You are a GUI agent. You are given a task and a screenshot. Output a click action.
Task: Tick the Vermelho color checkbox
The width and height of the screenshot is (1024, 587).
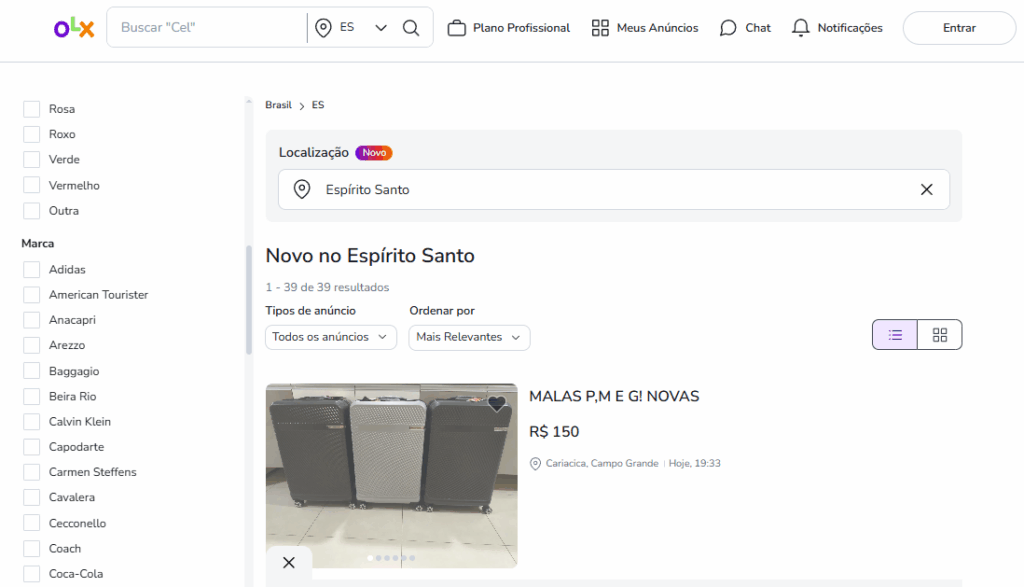(x=32, y=186)
